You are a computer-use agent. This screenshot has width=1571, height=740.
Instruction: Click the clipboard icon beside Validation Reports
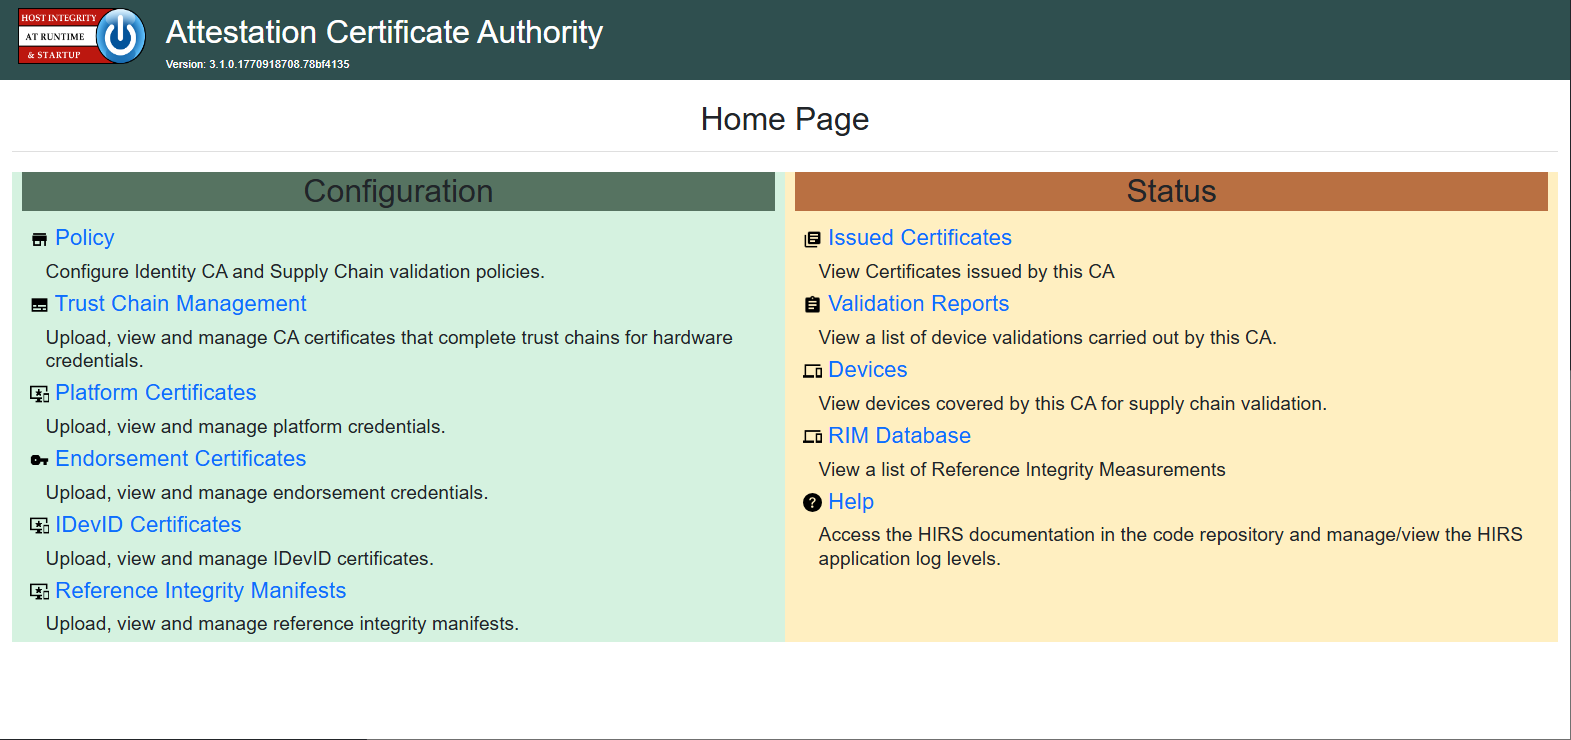tap(812, 305)
